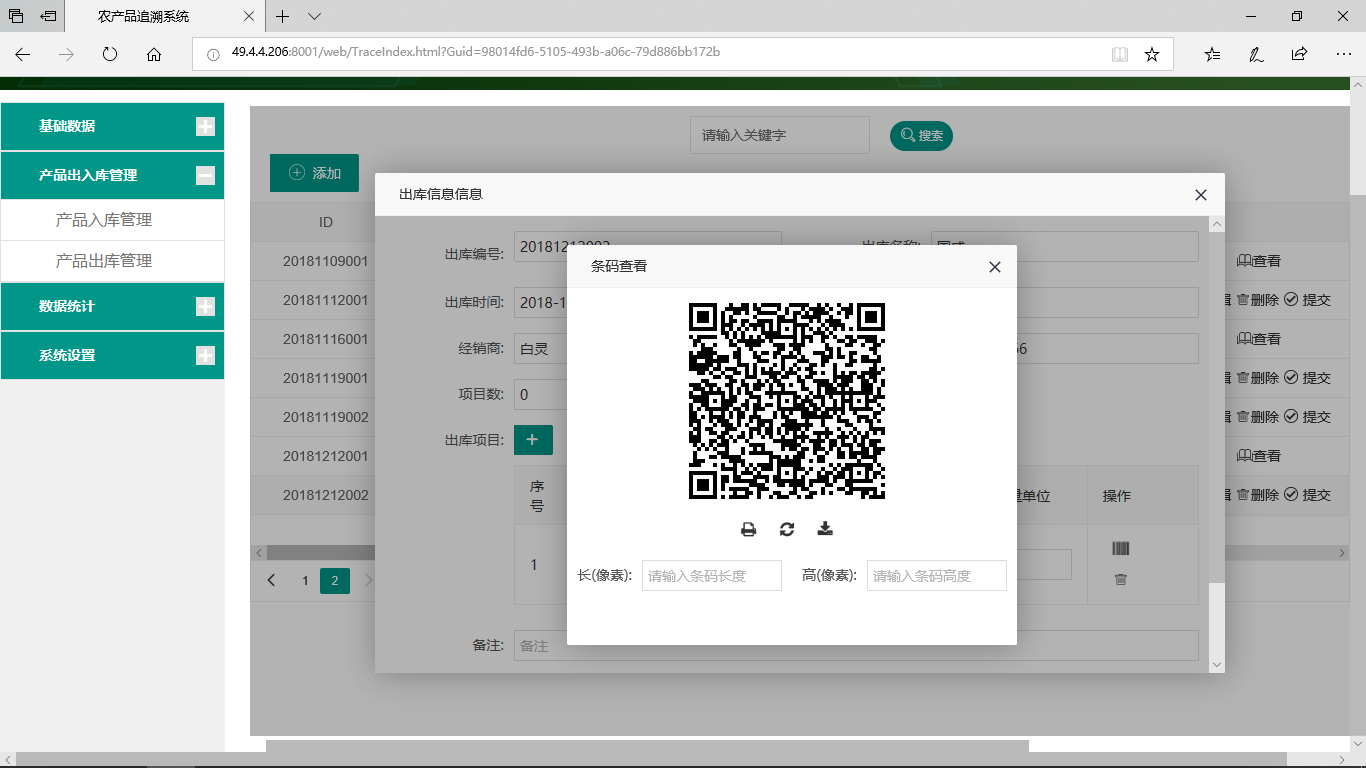Click table horizontal scrollbar right arrow
The width and height of the screenshot is (1366, 768).
point(1342,552)
